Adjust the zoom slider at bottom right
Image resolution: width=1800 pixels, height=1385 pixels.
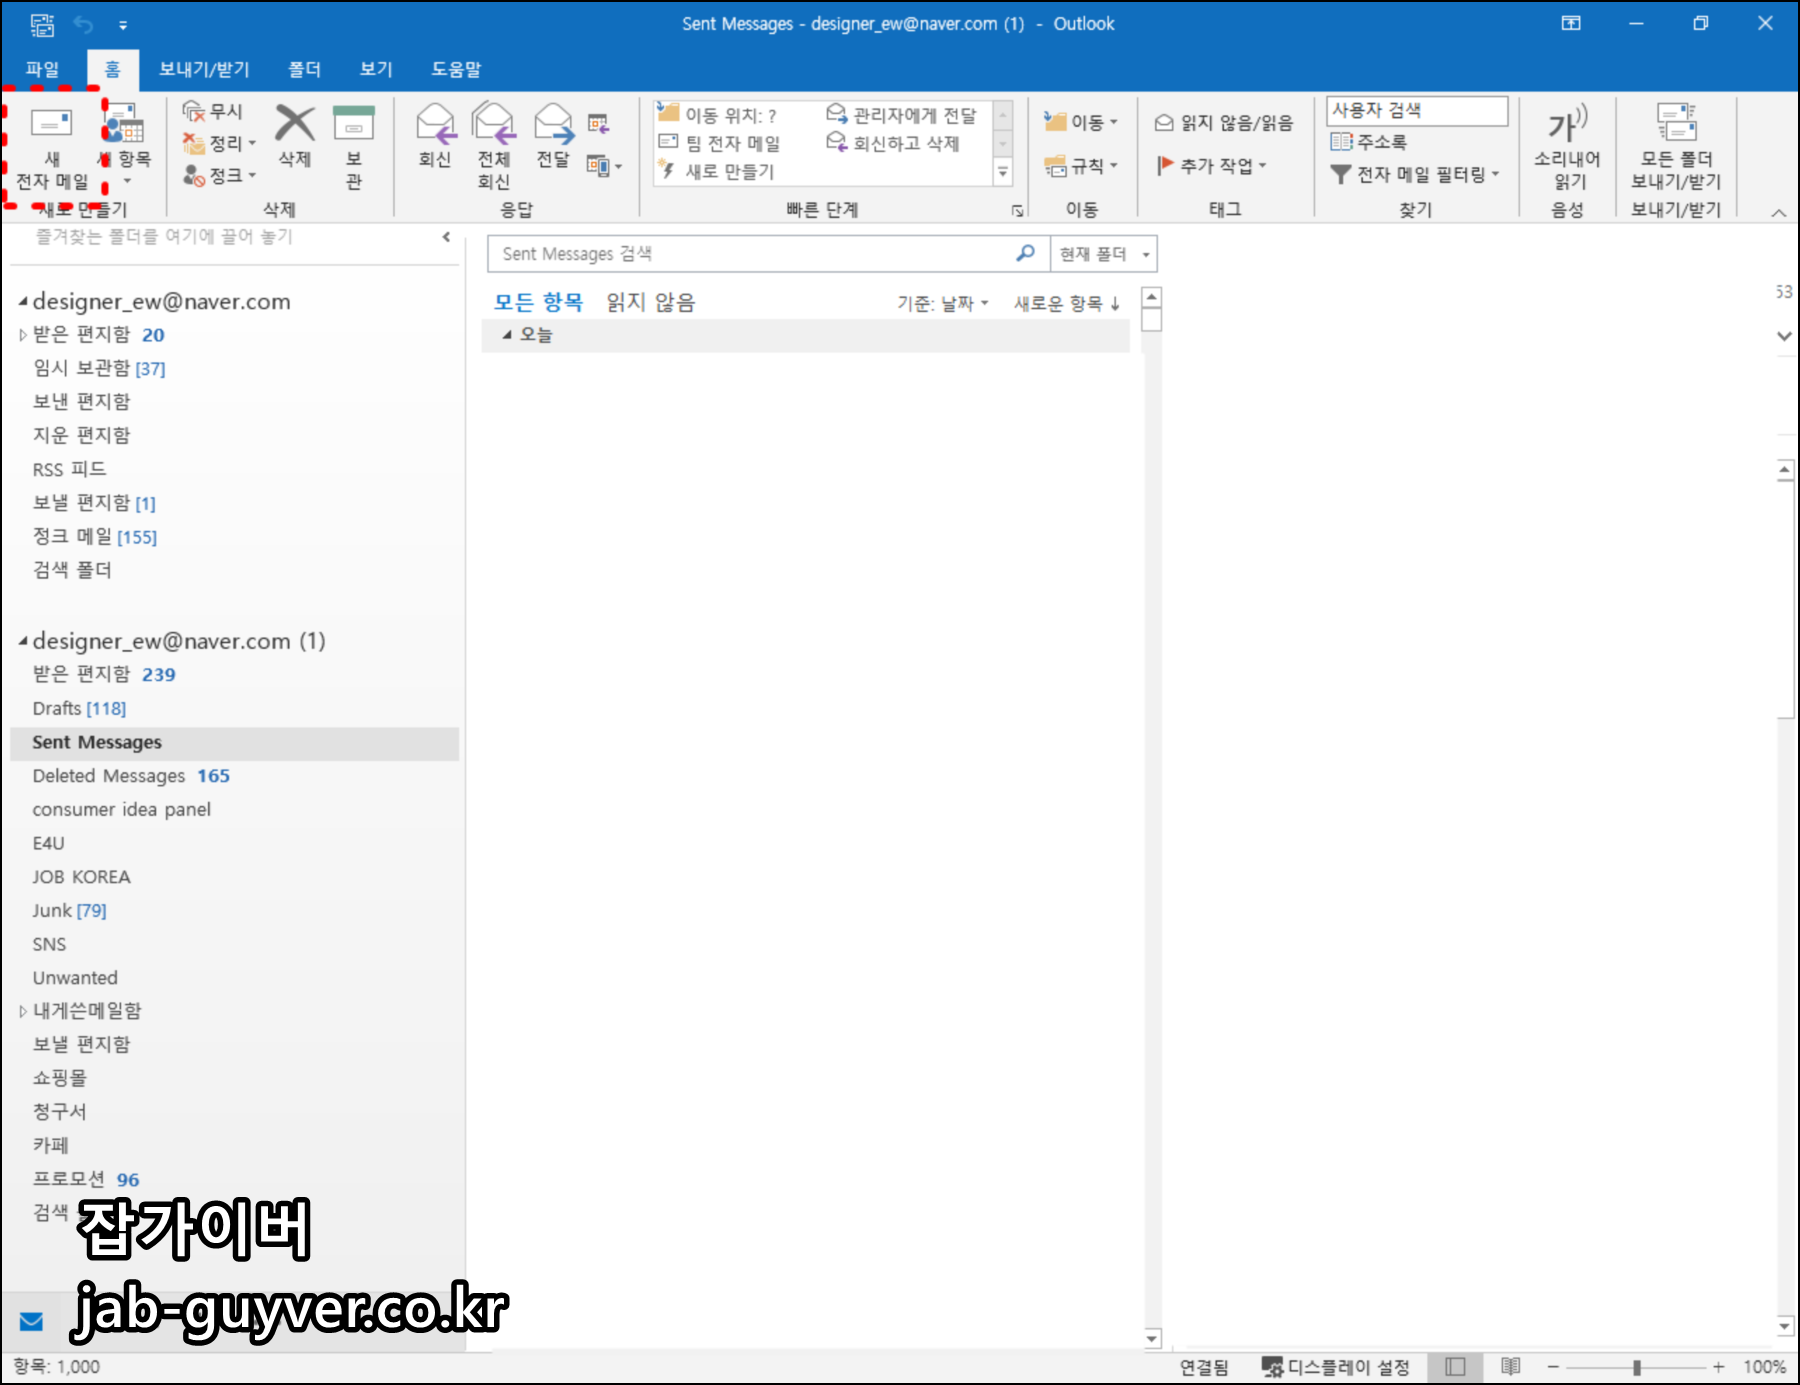point(1636,1366)
